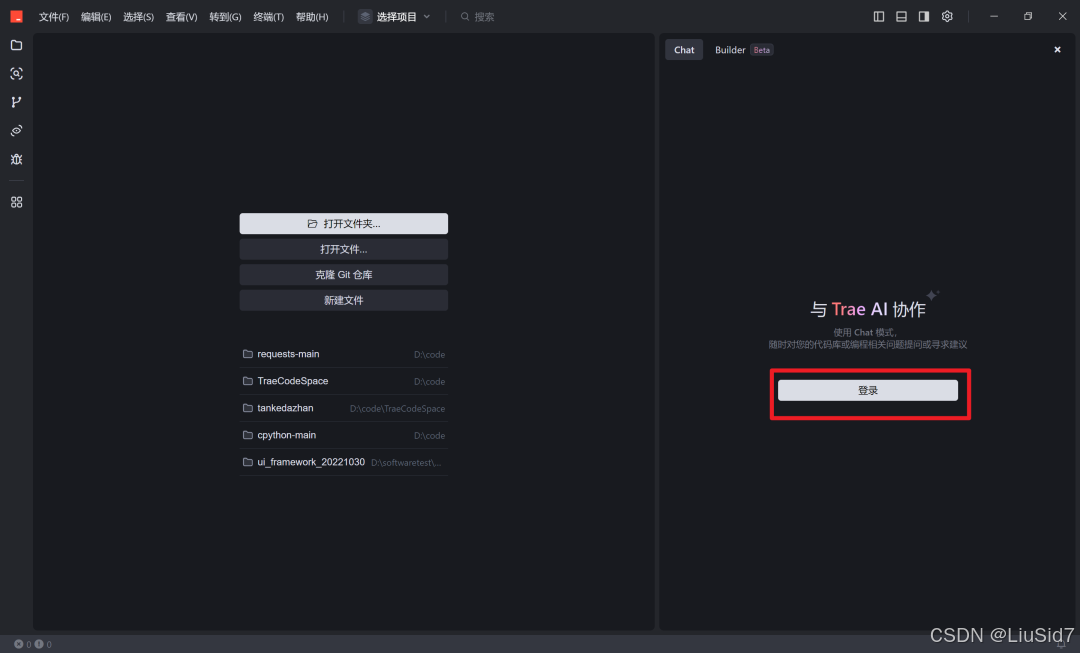Viewport: 1080px width, 653px height.
Task: Open the Source Control branch icon
Action: (17, 102)
